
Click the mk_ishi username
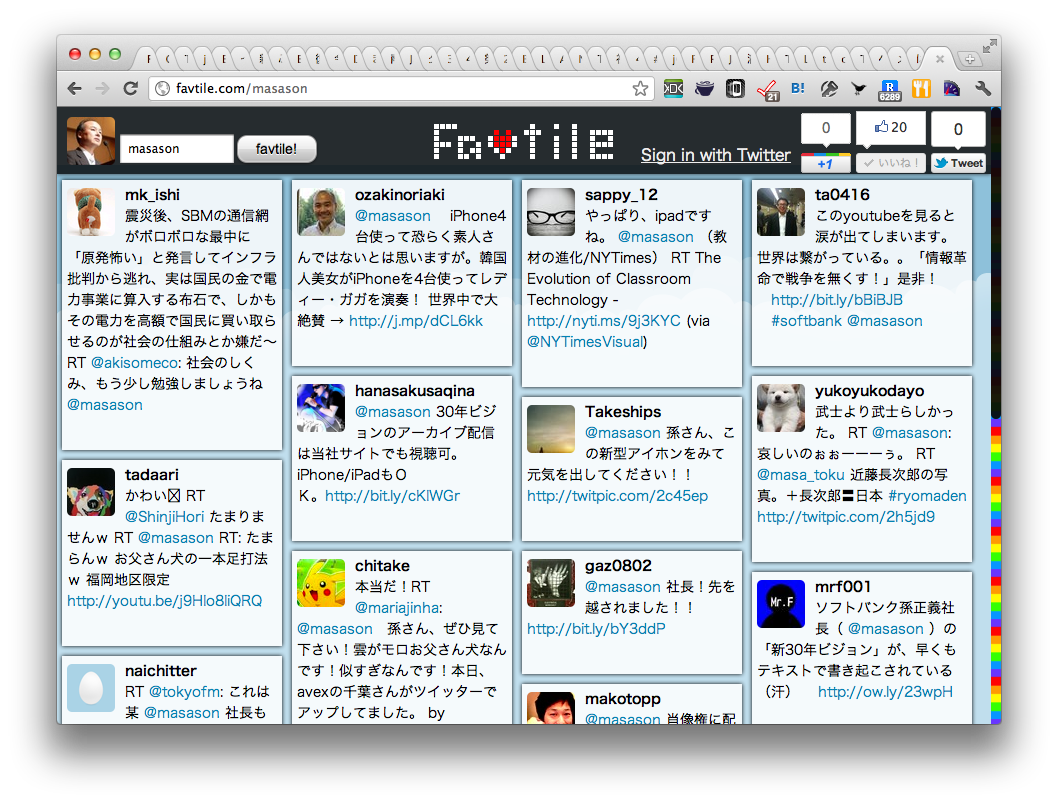click(152, 195)
